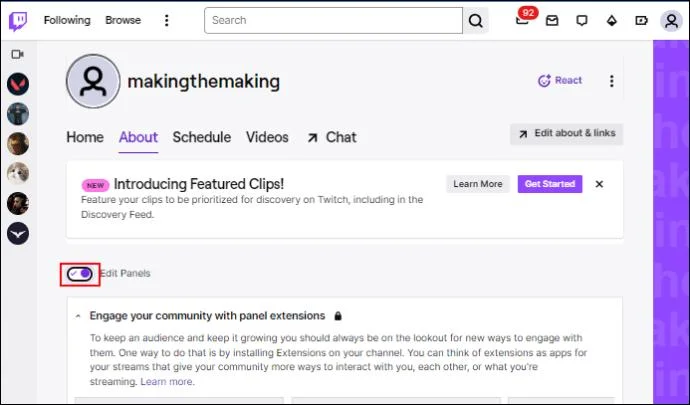Click the Get Started button
The width and height of the screenshot is (690, 405).
tap(550, 184)
